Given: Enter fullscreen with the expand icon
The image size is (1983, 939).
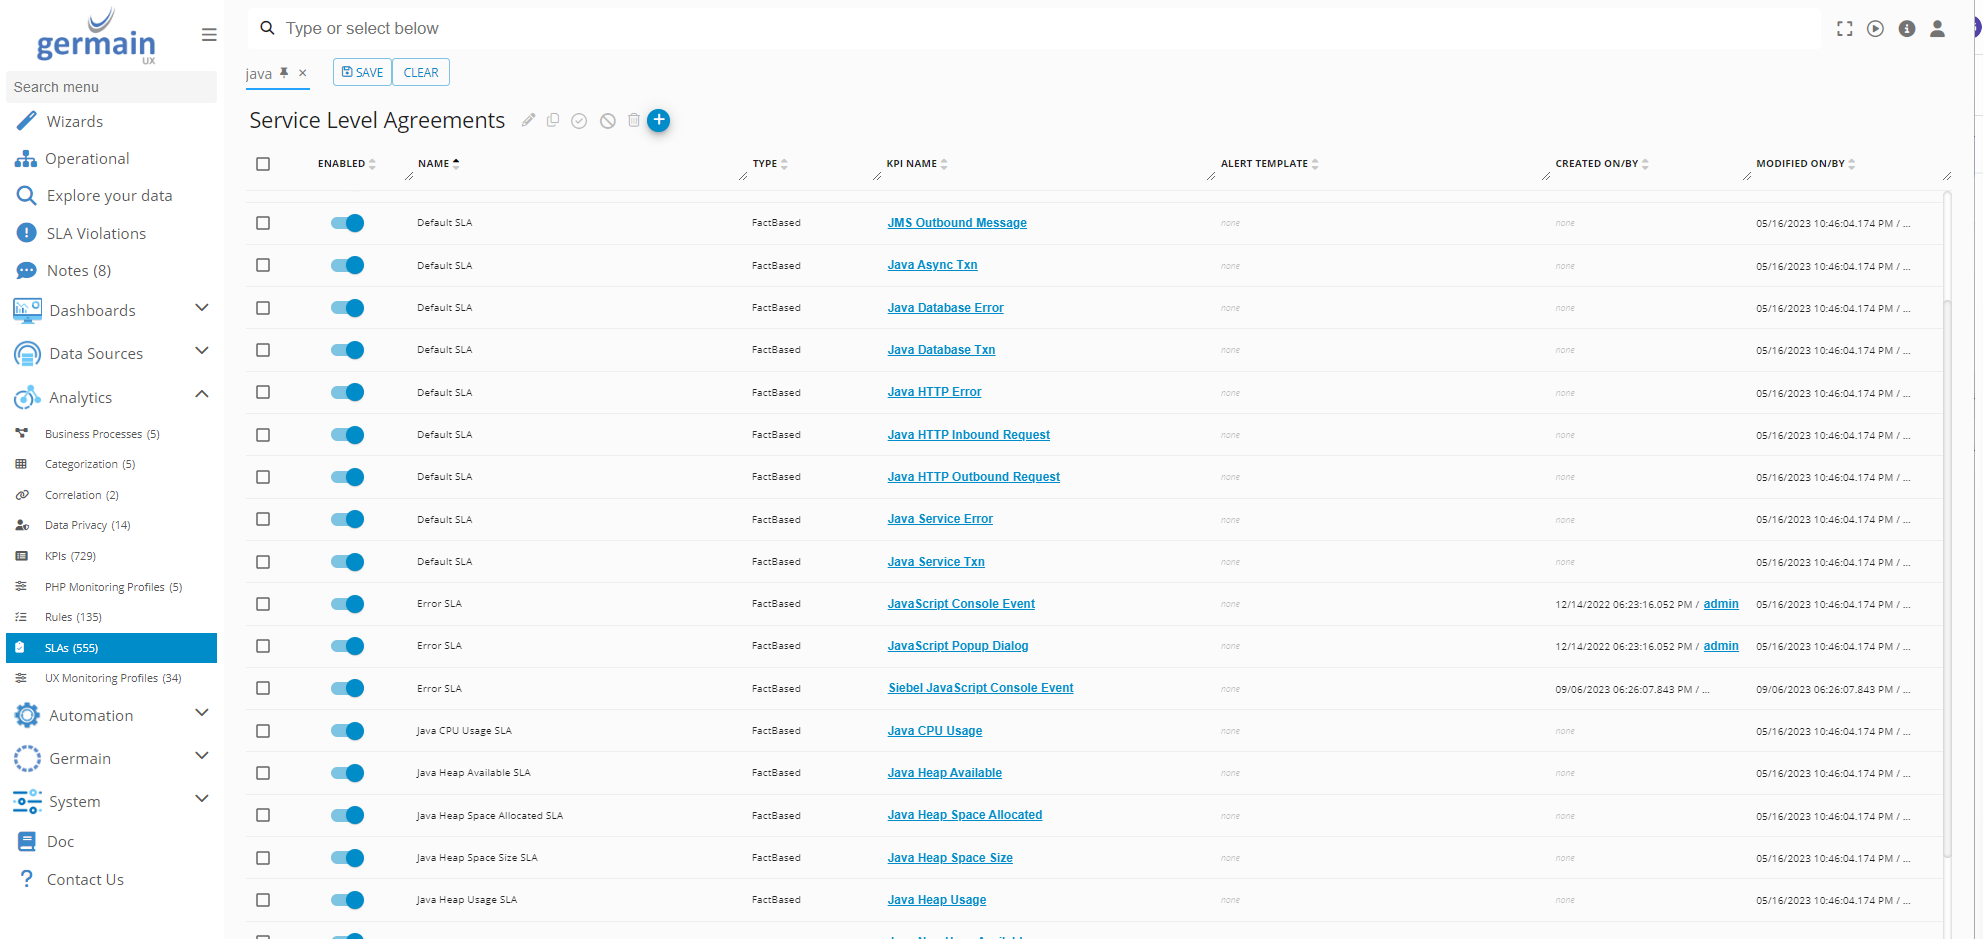Looking at the screenshot, I should 1844,29.
